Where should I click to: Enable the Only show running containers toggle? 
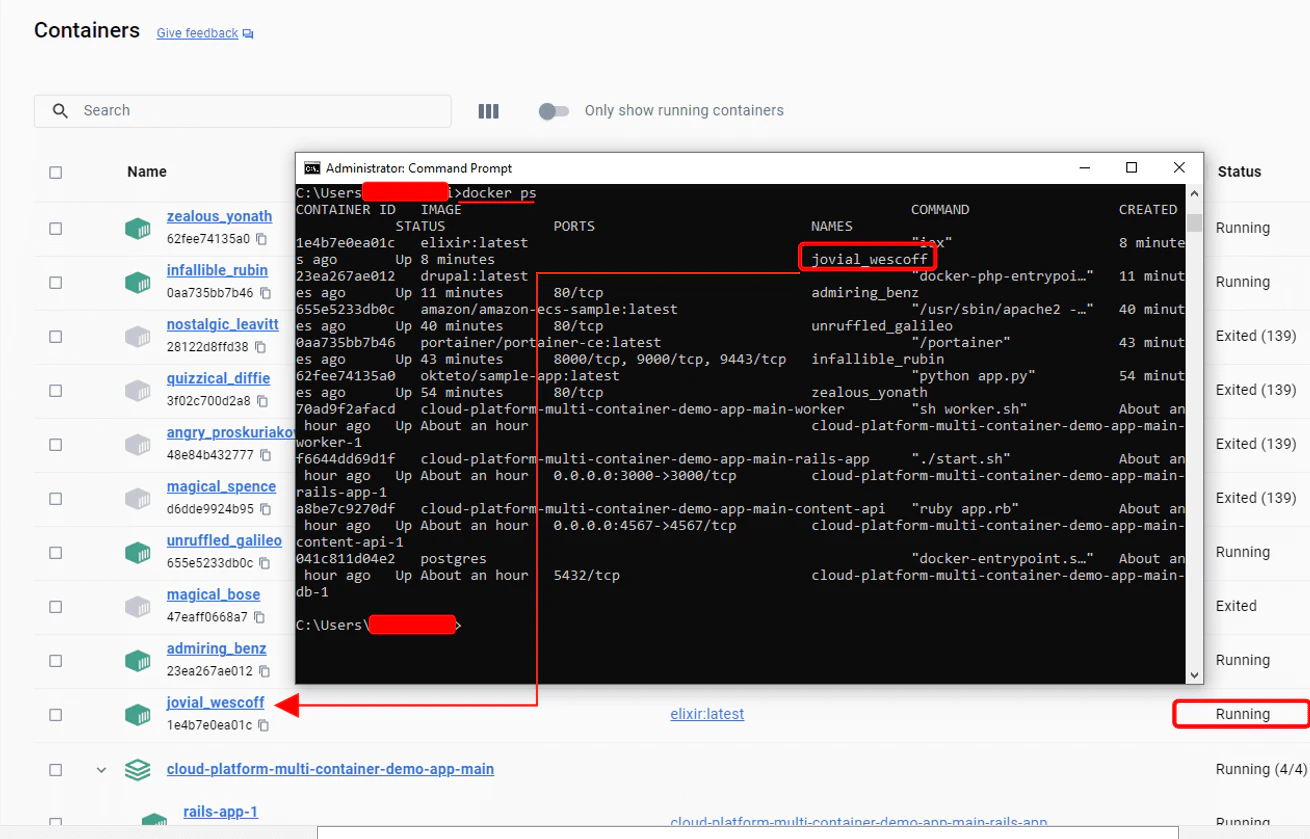point(551,111)
